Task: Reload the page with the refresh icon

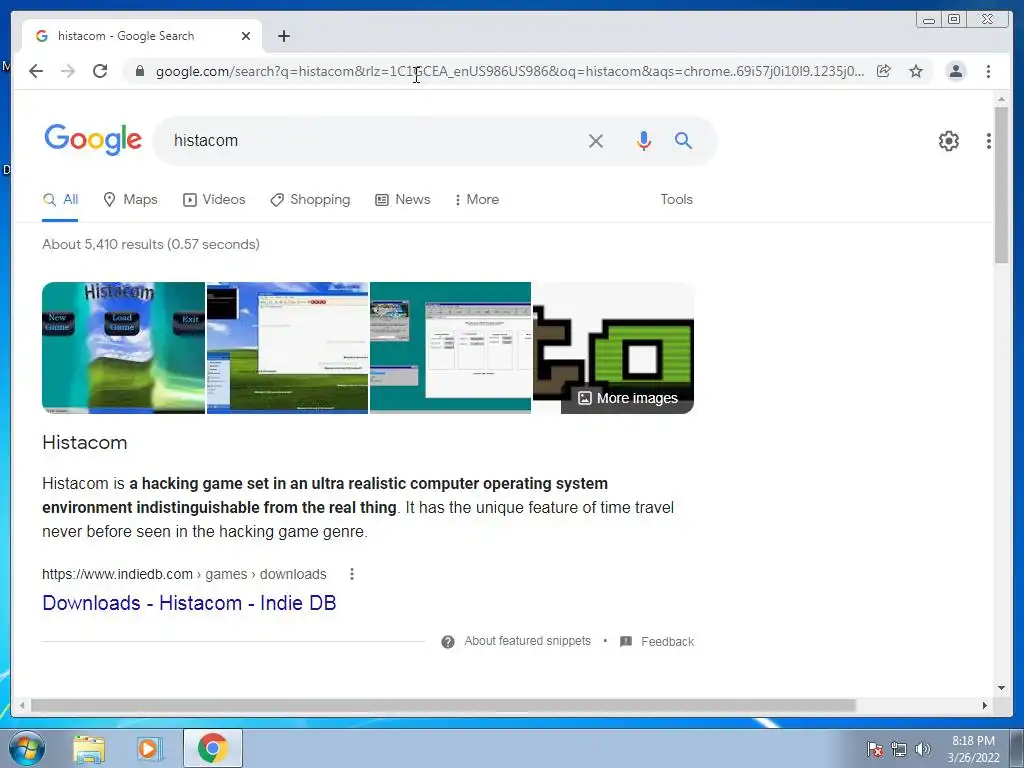Action: click(100, 71)
